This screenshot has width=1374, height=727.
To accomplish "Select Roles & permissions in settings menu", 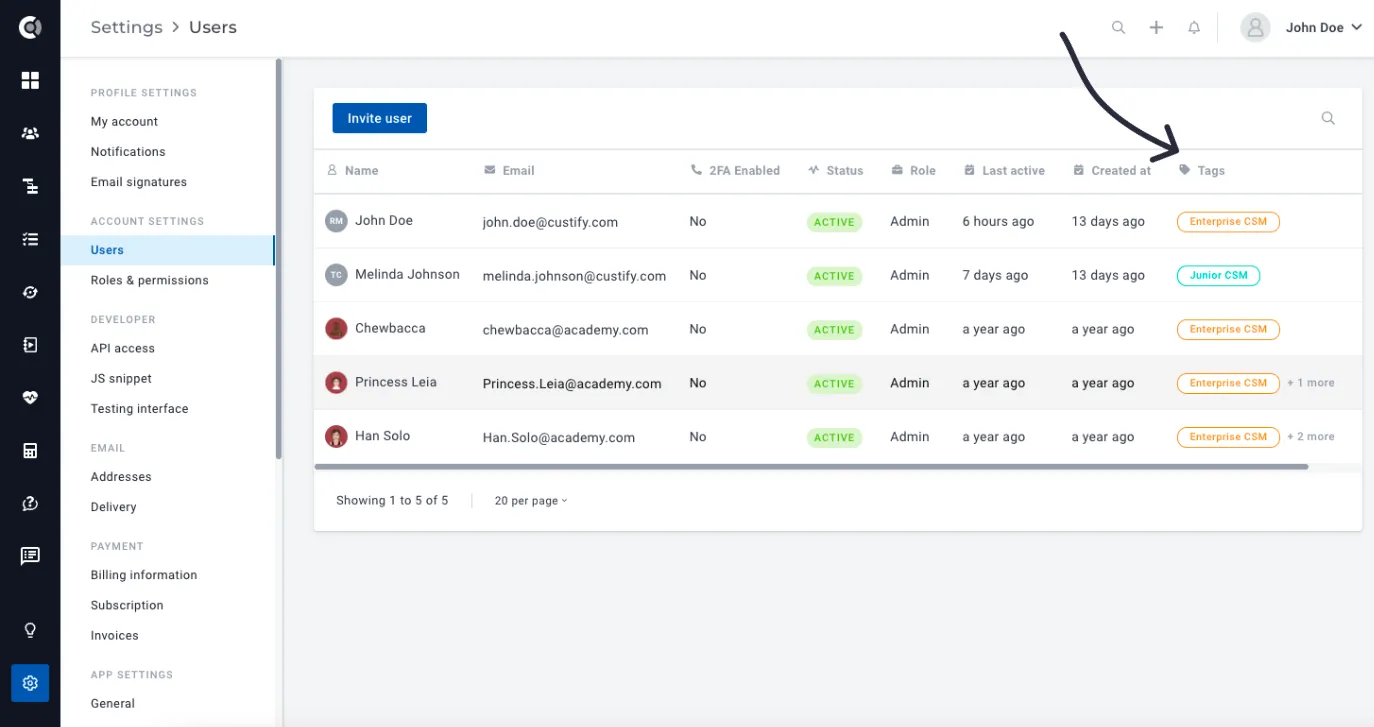I will tap(150, 280).
